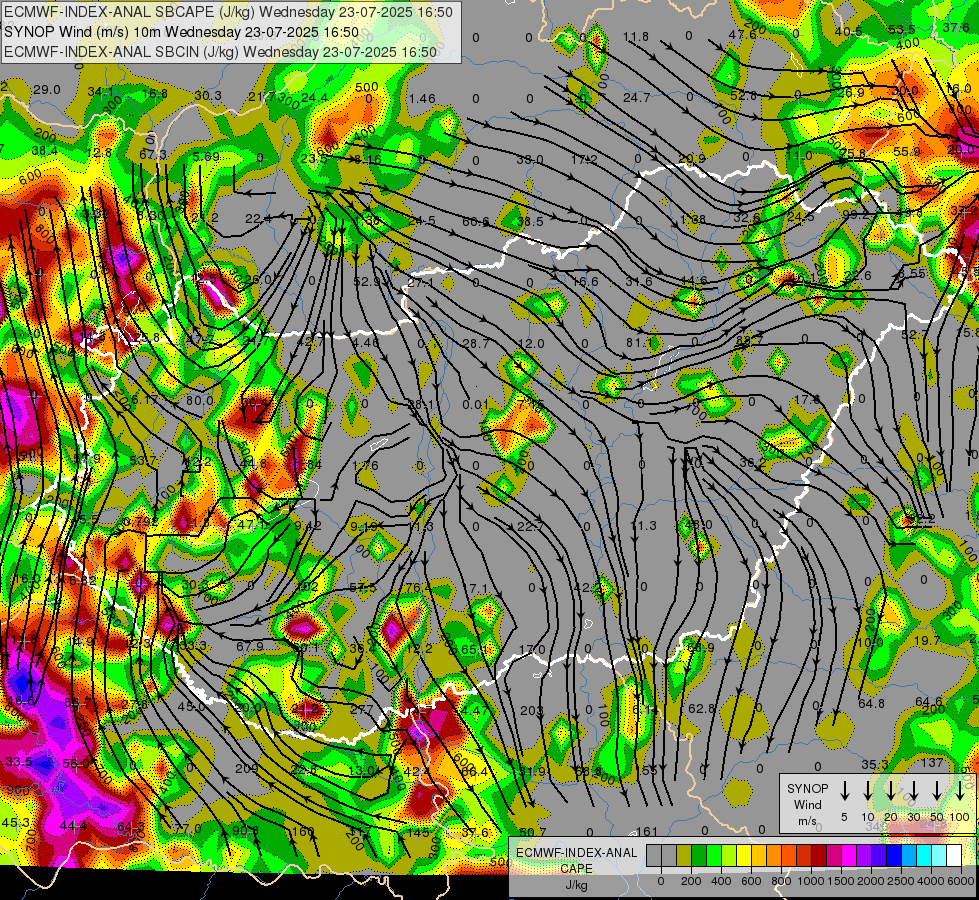Click the SYNOP wind arrow above 10
Image resolution: width=979 pixels, height=900 pixels.
tap(867, 790)
